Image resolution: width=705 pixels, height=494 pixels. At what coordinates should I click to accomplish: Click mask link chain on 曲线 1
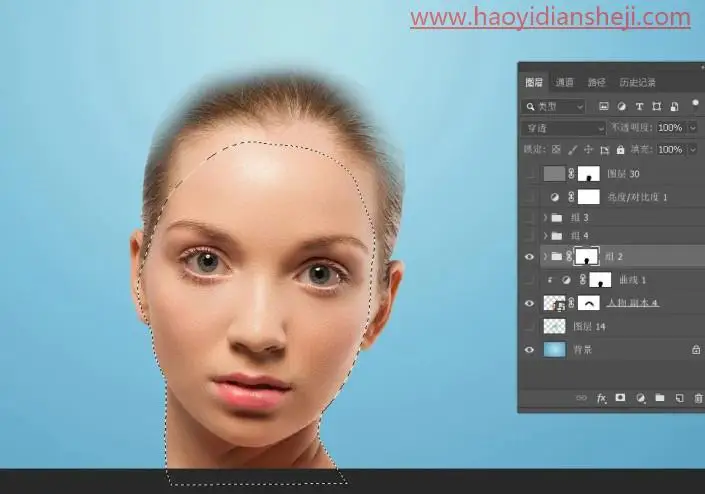583,280
